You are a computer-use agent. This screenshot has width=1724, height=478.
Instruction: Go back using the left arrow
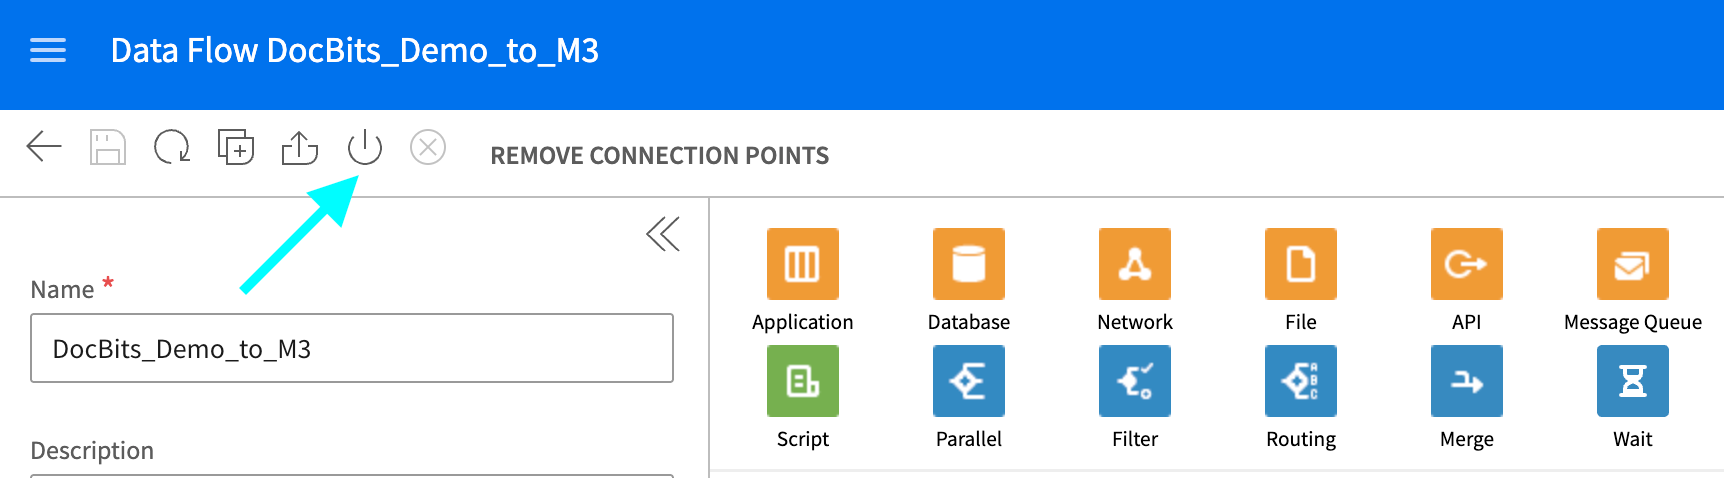(44, 147)
